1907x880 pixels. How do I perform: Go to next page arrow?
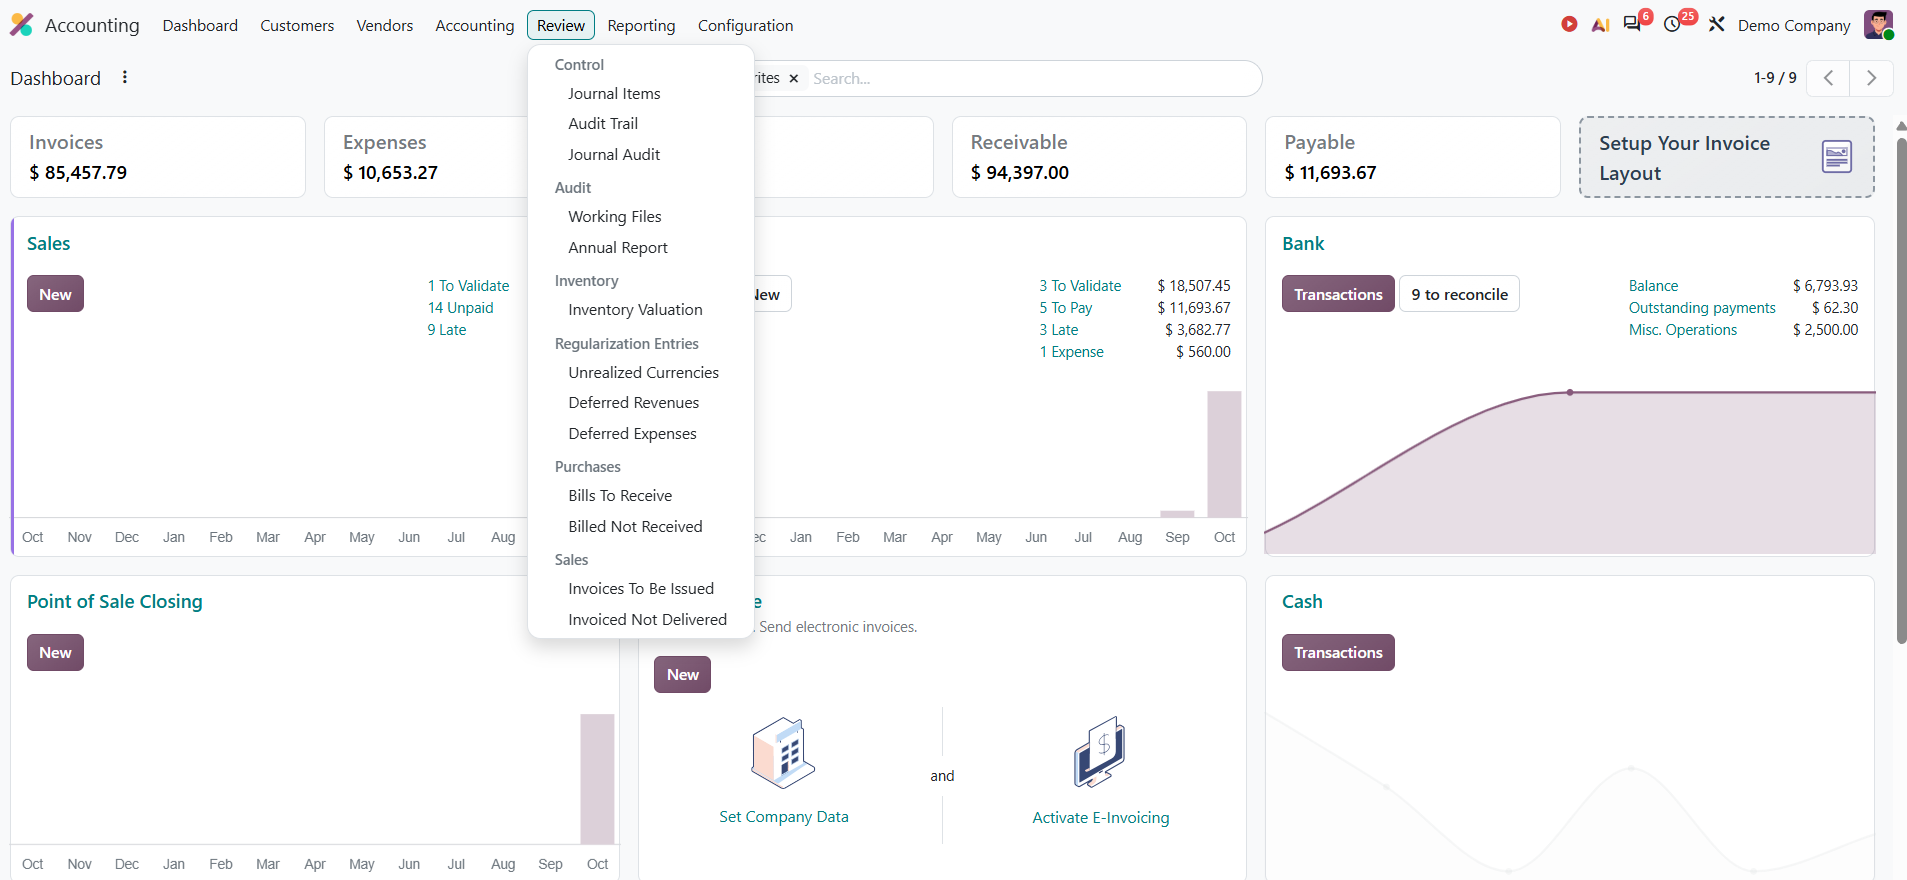(x=1871, y=78)
